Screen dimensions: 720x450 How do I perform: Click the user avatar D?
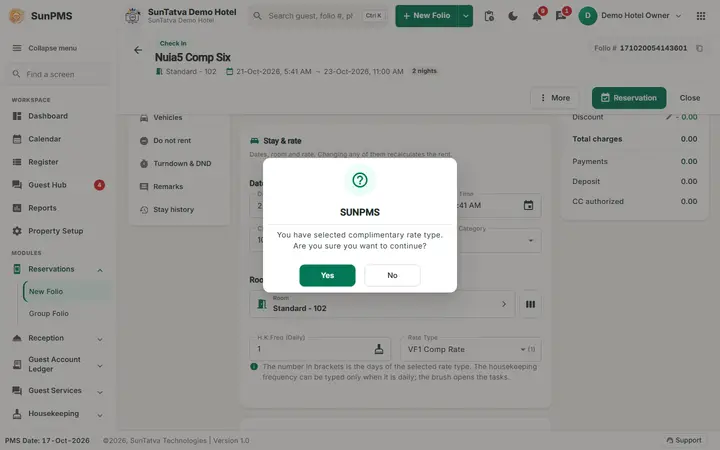[587, 16]
